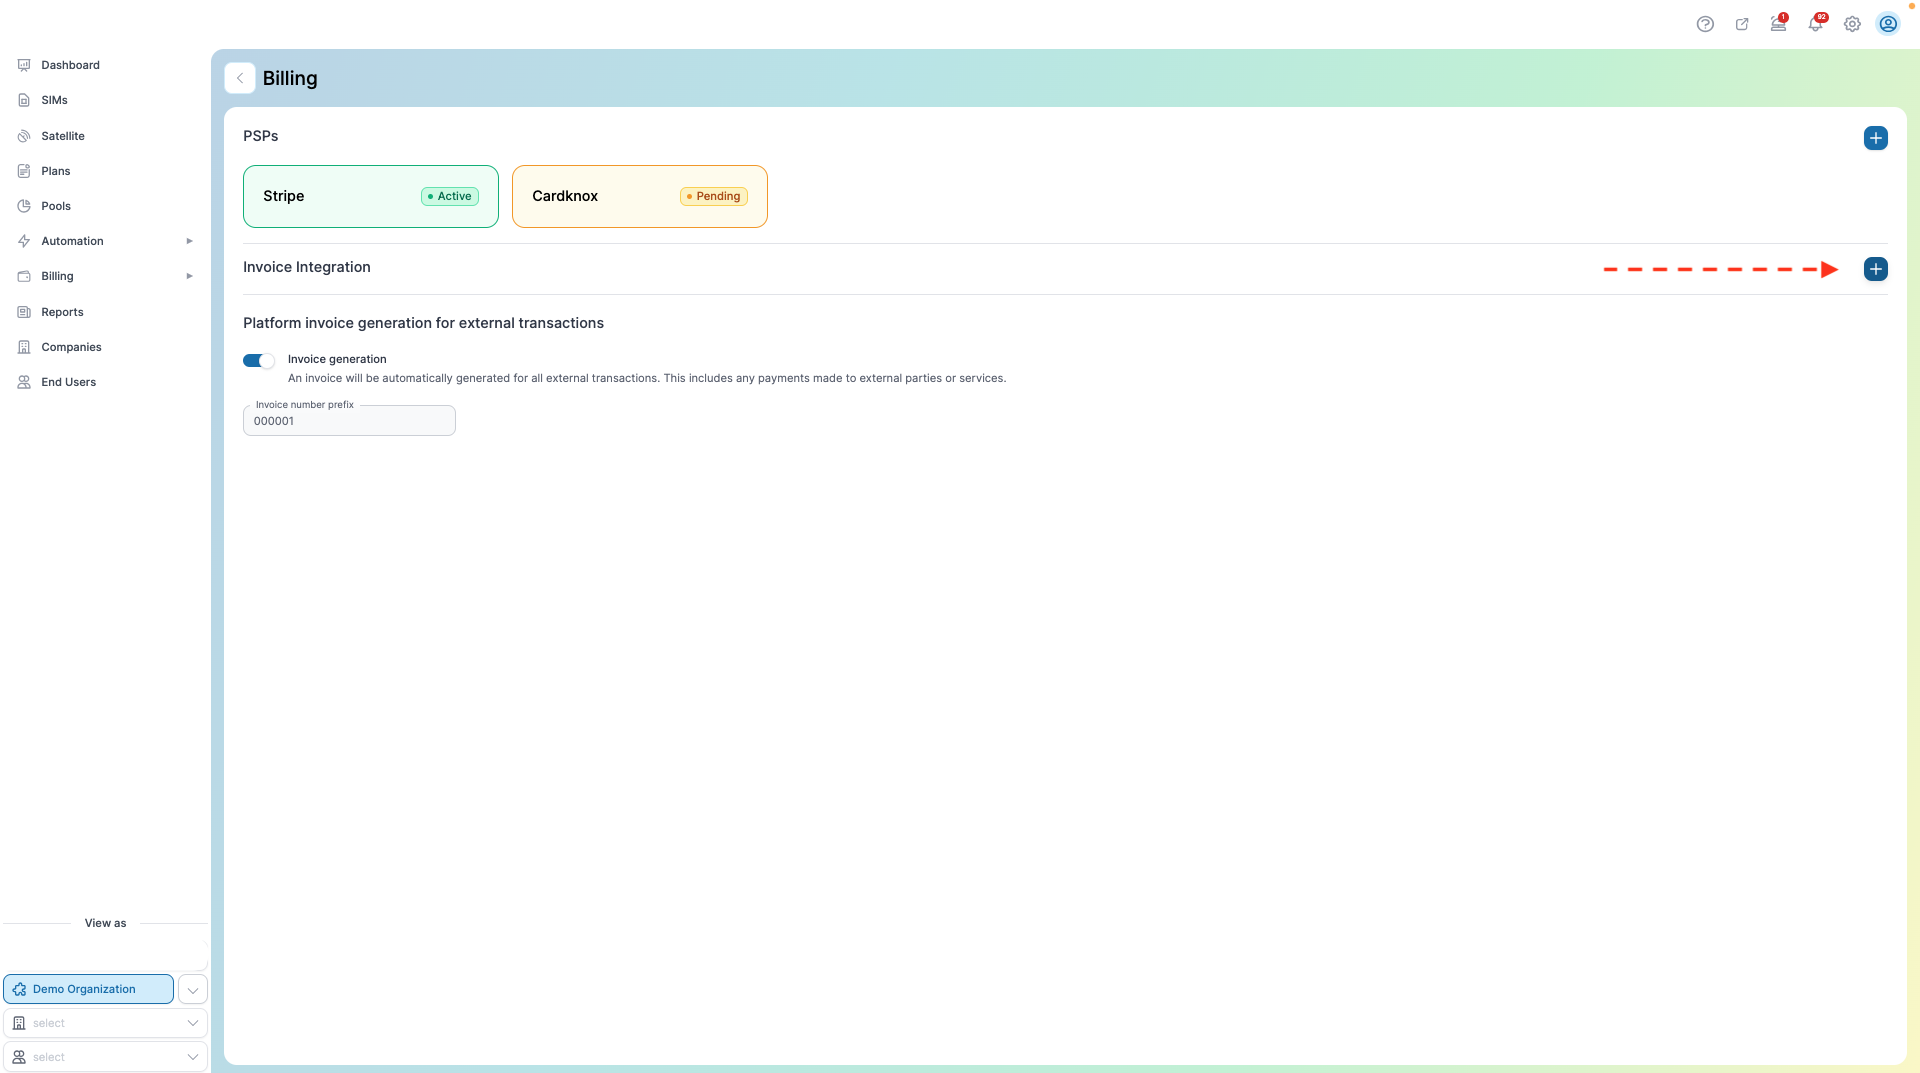The image size is (1920, 1073).
Task: Open the settings gear icon
Action: pyautogui.click(x=1852, y=24)
